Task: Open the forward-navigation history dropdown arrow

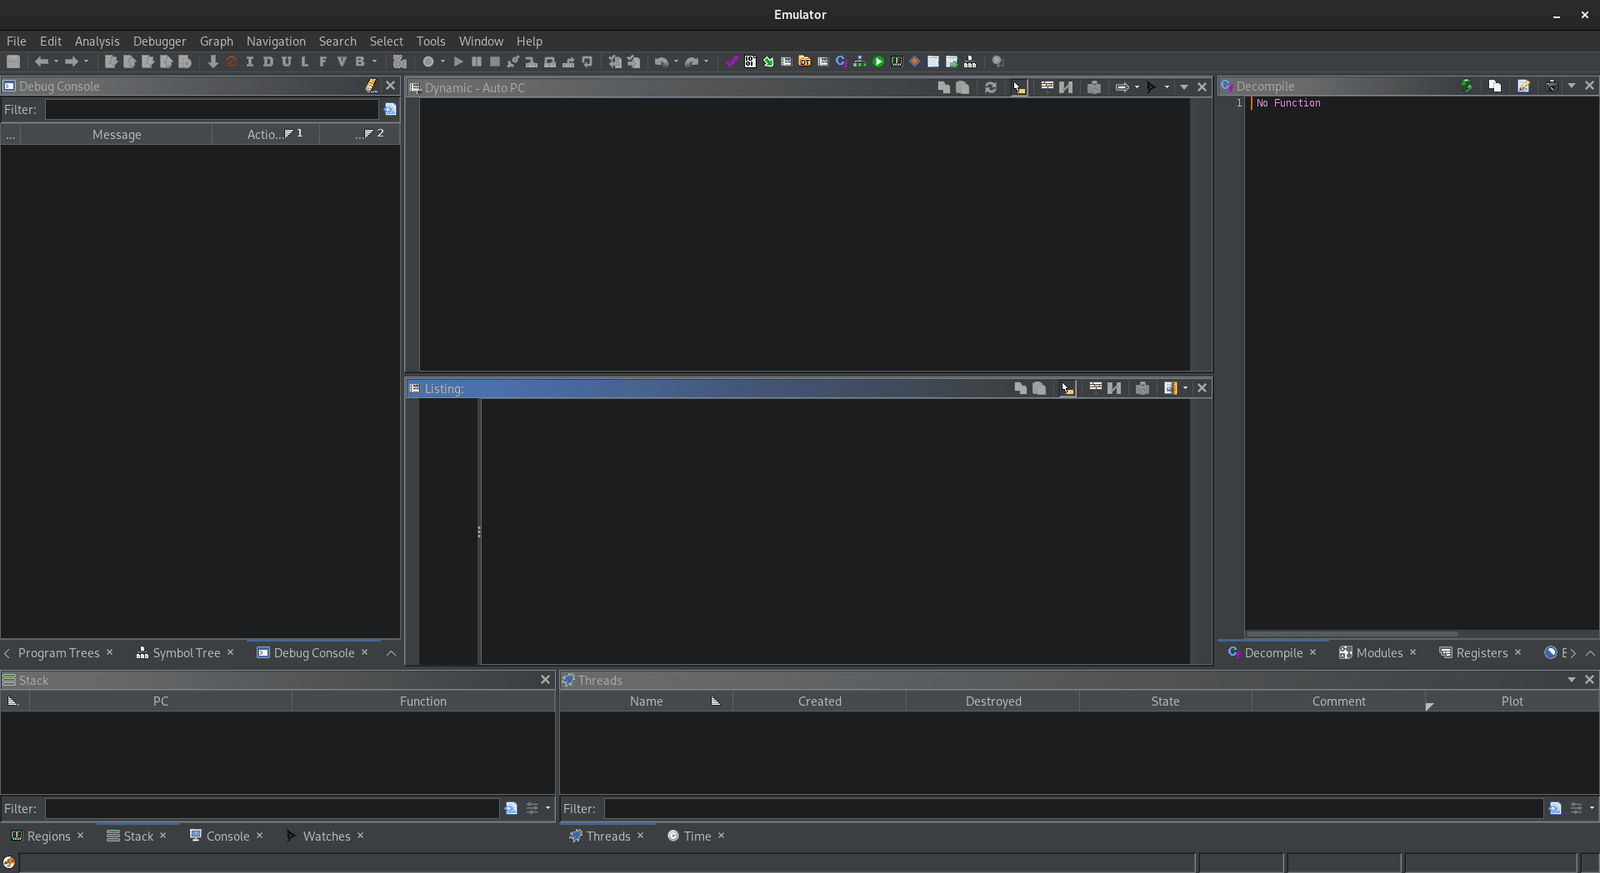Action: 86,62
